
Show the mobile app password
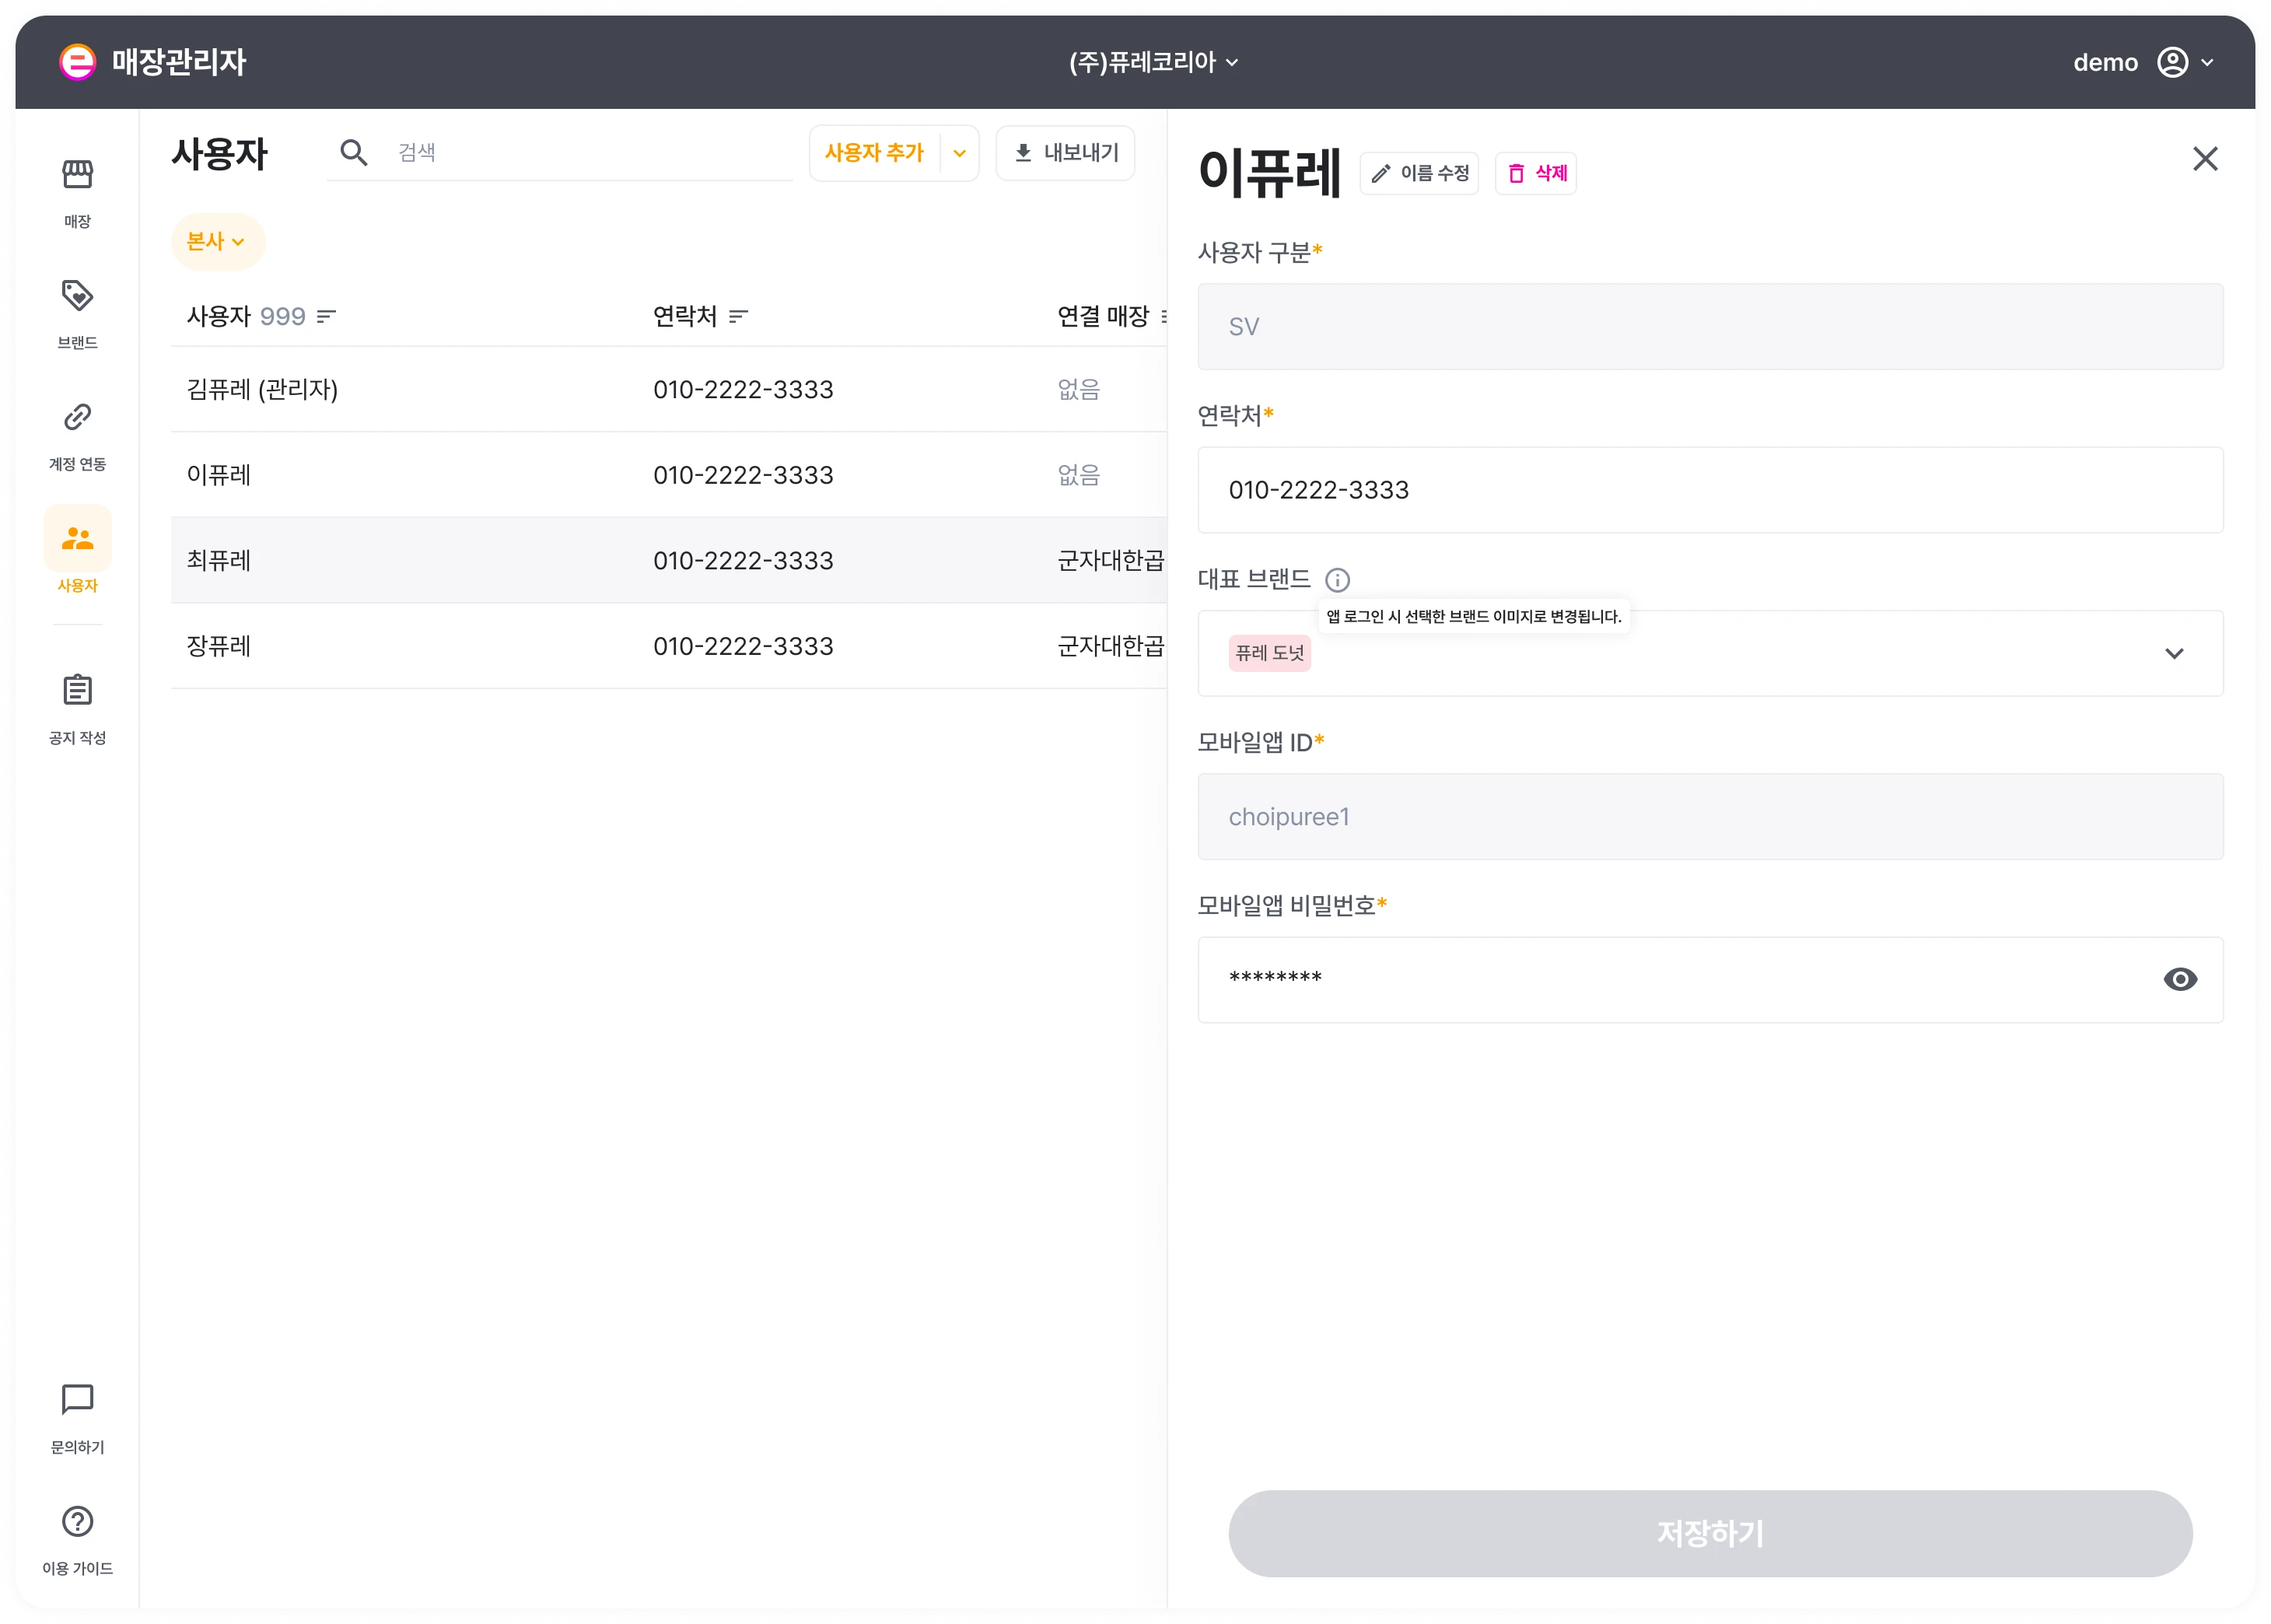pos(2180,980)
